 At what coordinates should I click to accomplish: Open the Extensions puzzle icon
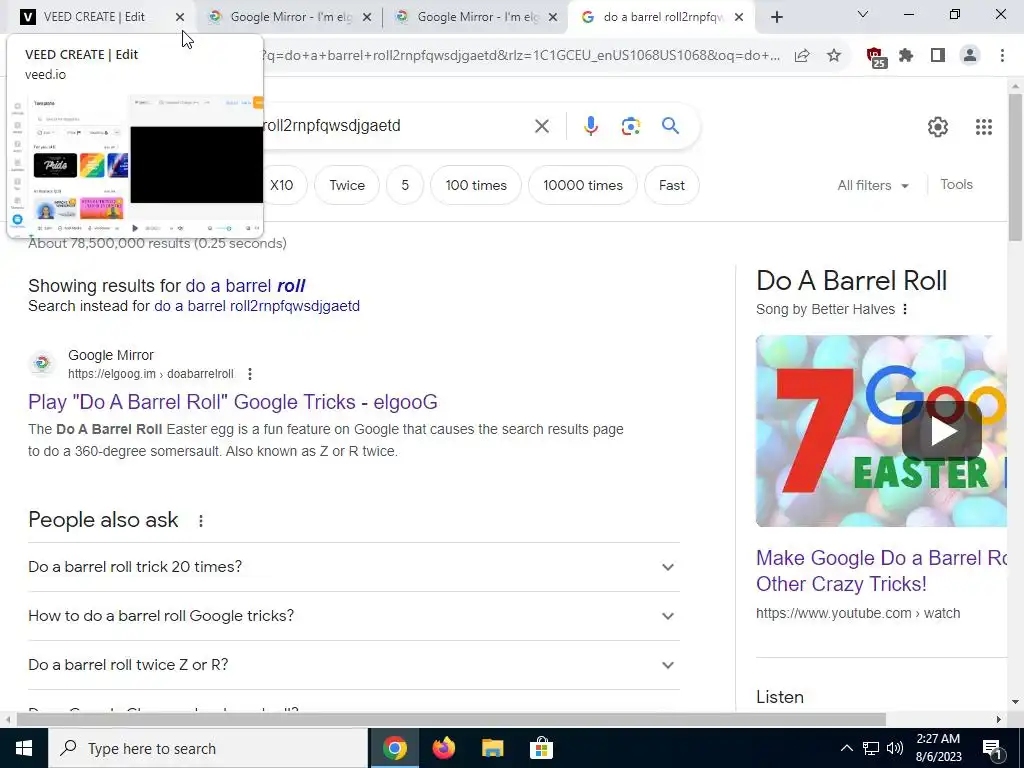click(906, 56)
